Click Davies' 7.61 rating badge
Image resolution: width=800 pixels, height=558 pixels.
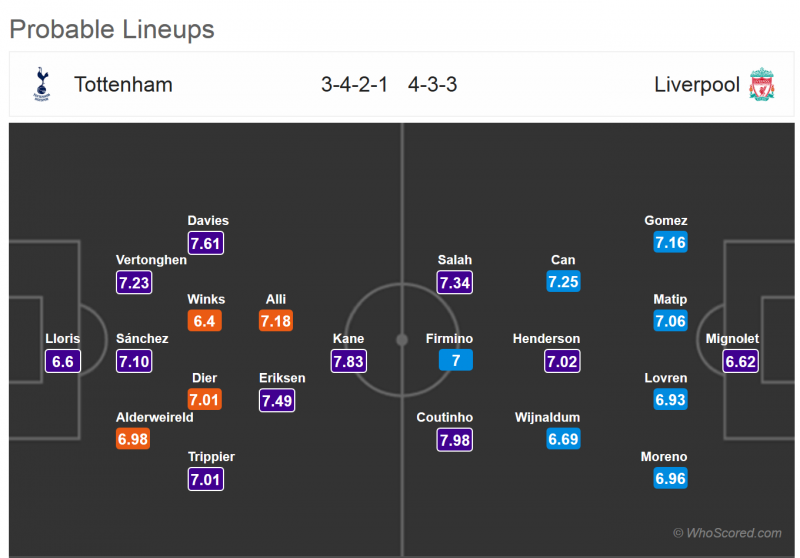pyautogui.click(x=205, y=243)
